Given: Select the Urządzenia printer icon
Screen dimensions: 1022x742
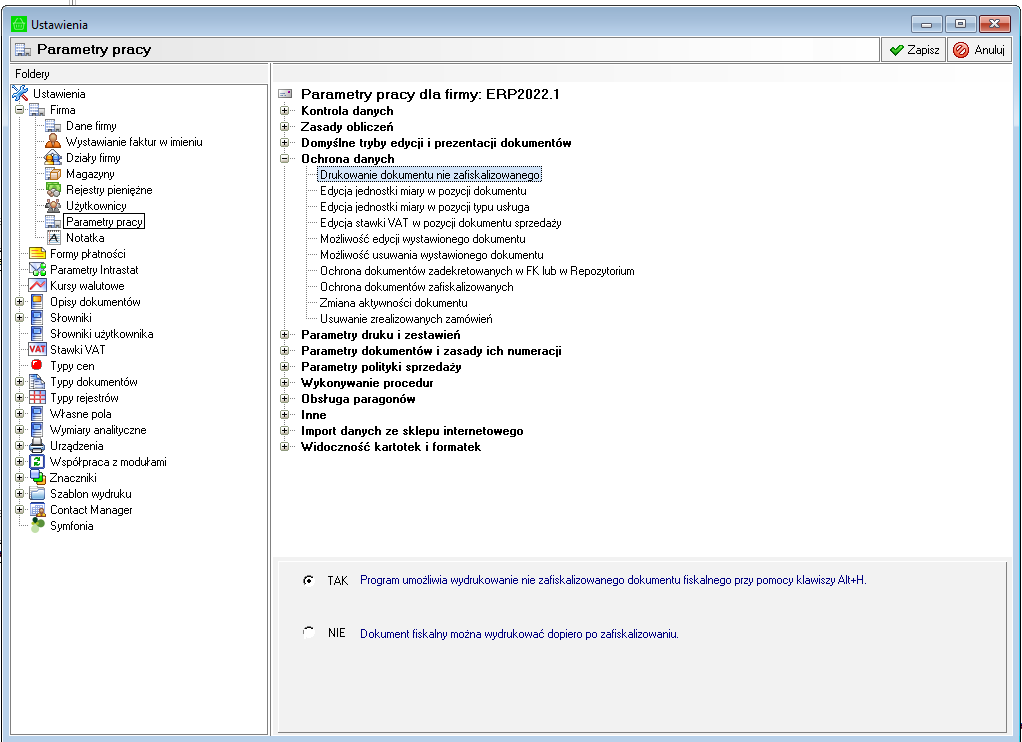Looking at the screenshot, I should tap(38, 446).
